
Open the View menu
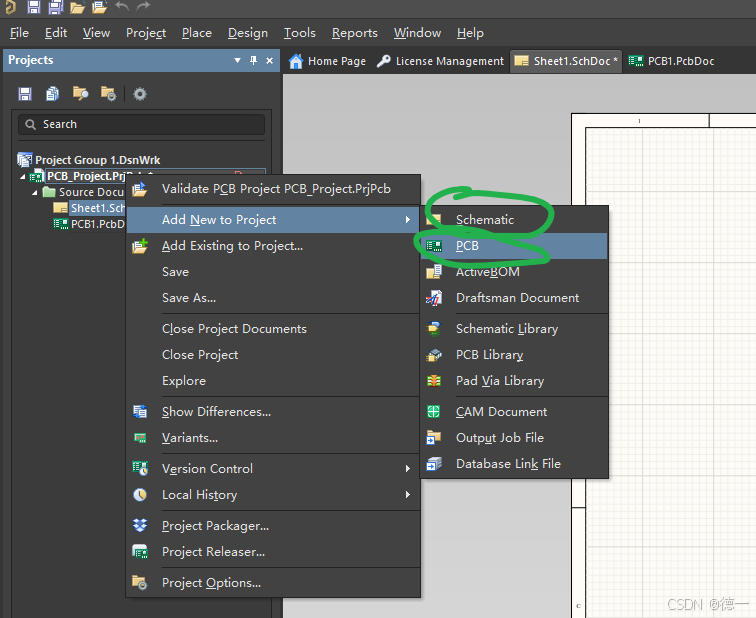tap(96, 33)
